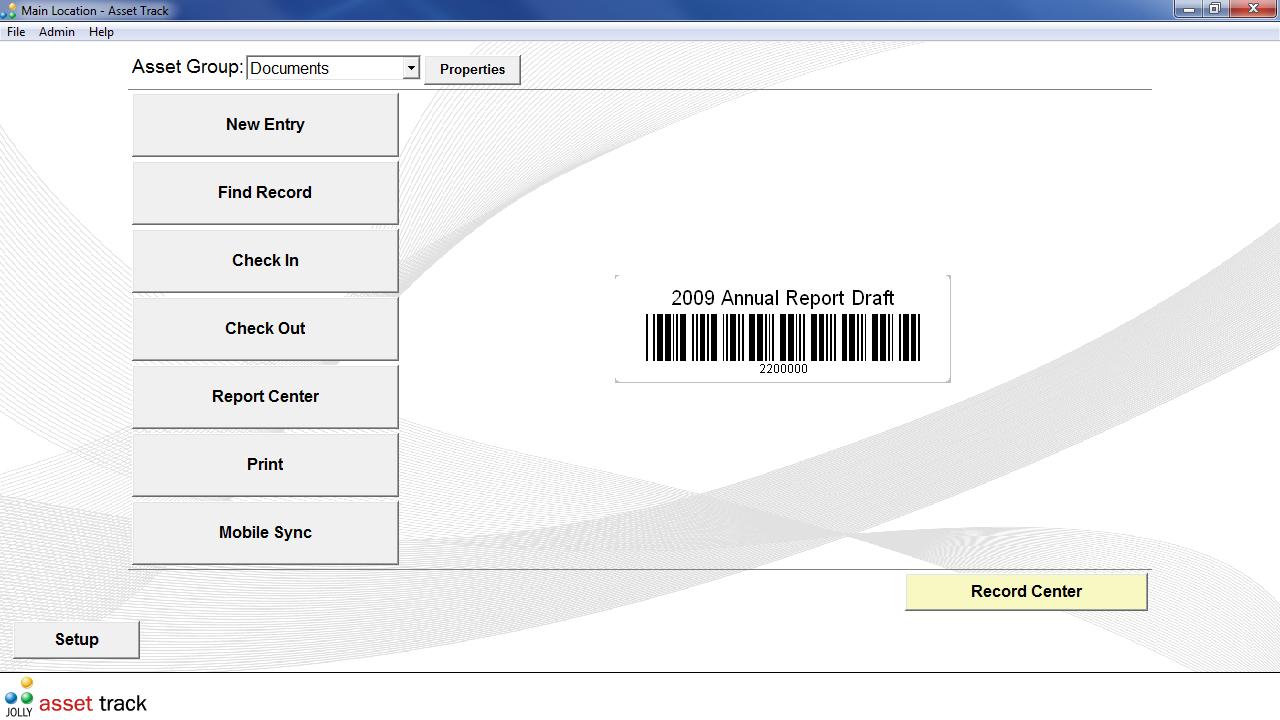The image size is (1280, 720).
Task: Minimize the Asset Track window
Action: click(1188, 9)
